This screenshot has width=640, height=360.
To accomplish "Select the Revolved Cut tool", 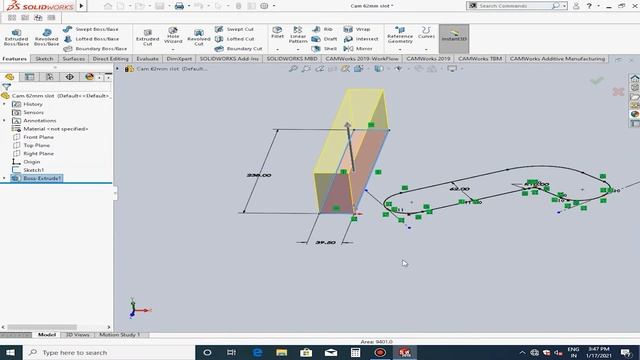I will pos(199,38).
